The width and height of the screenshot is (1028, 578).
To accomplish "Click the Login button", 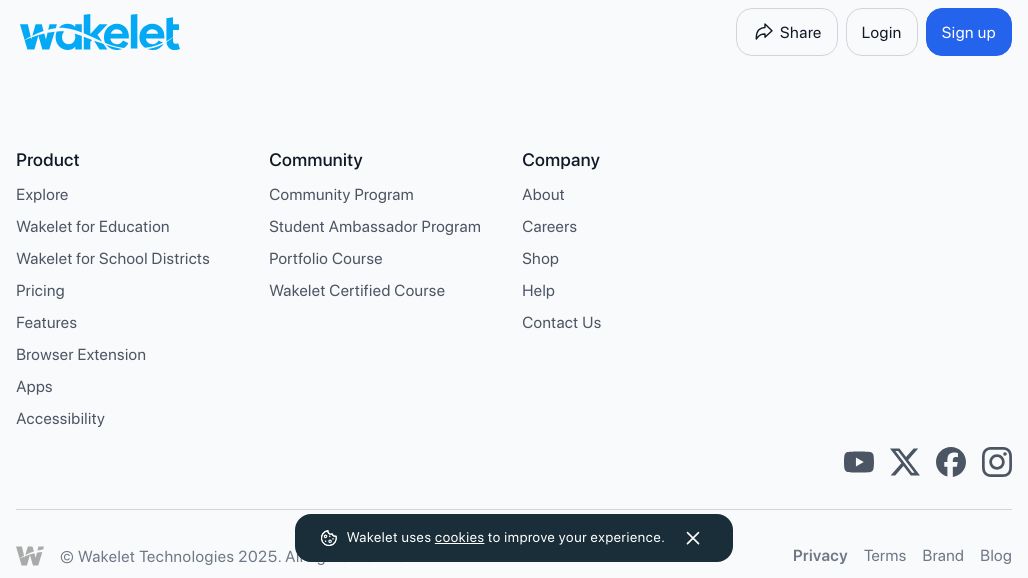I will [881, 32].
